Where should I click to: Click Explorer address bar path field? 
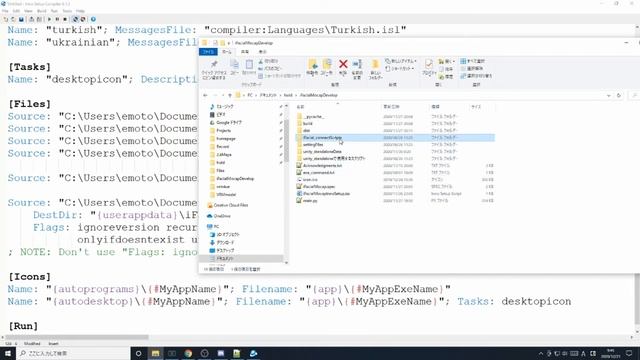(420, 95)
